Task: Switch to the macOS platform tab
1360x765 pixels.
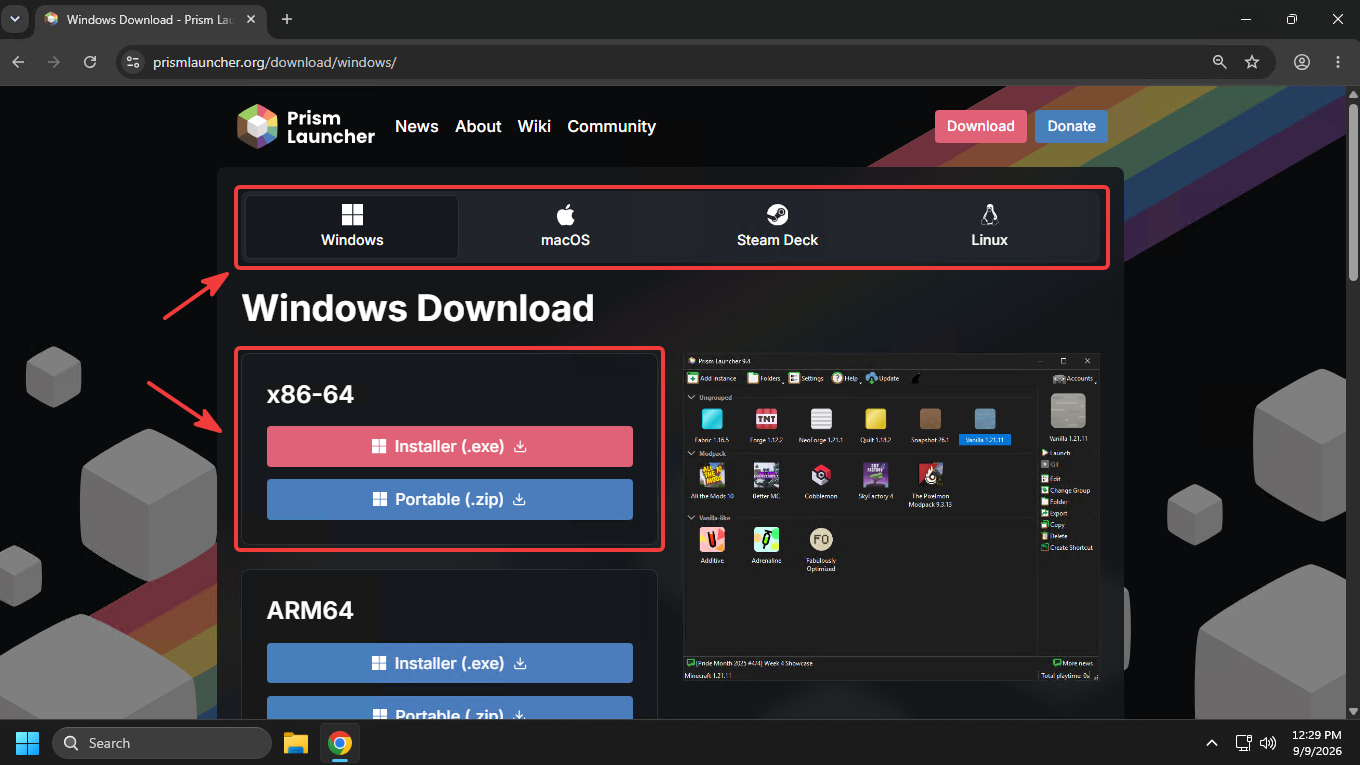Action: pos(565,227)
